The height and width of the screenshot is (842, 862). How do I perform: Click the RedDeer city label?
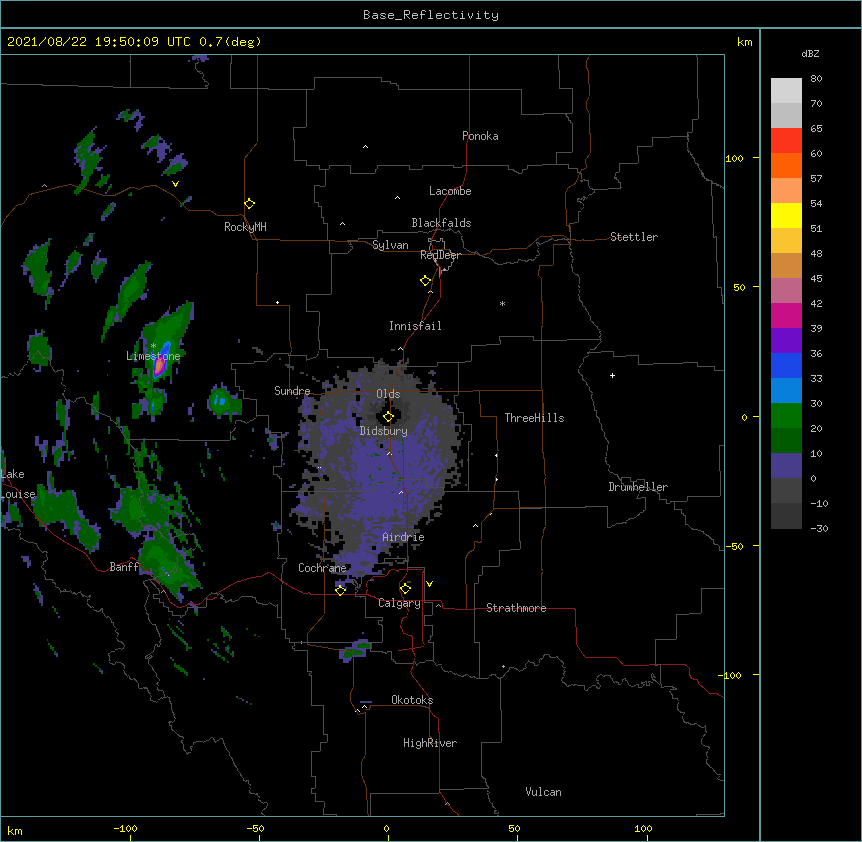click(440, 255)
